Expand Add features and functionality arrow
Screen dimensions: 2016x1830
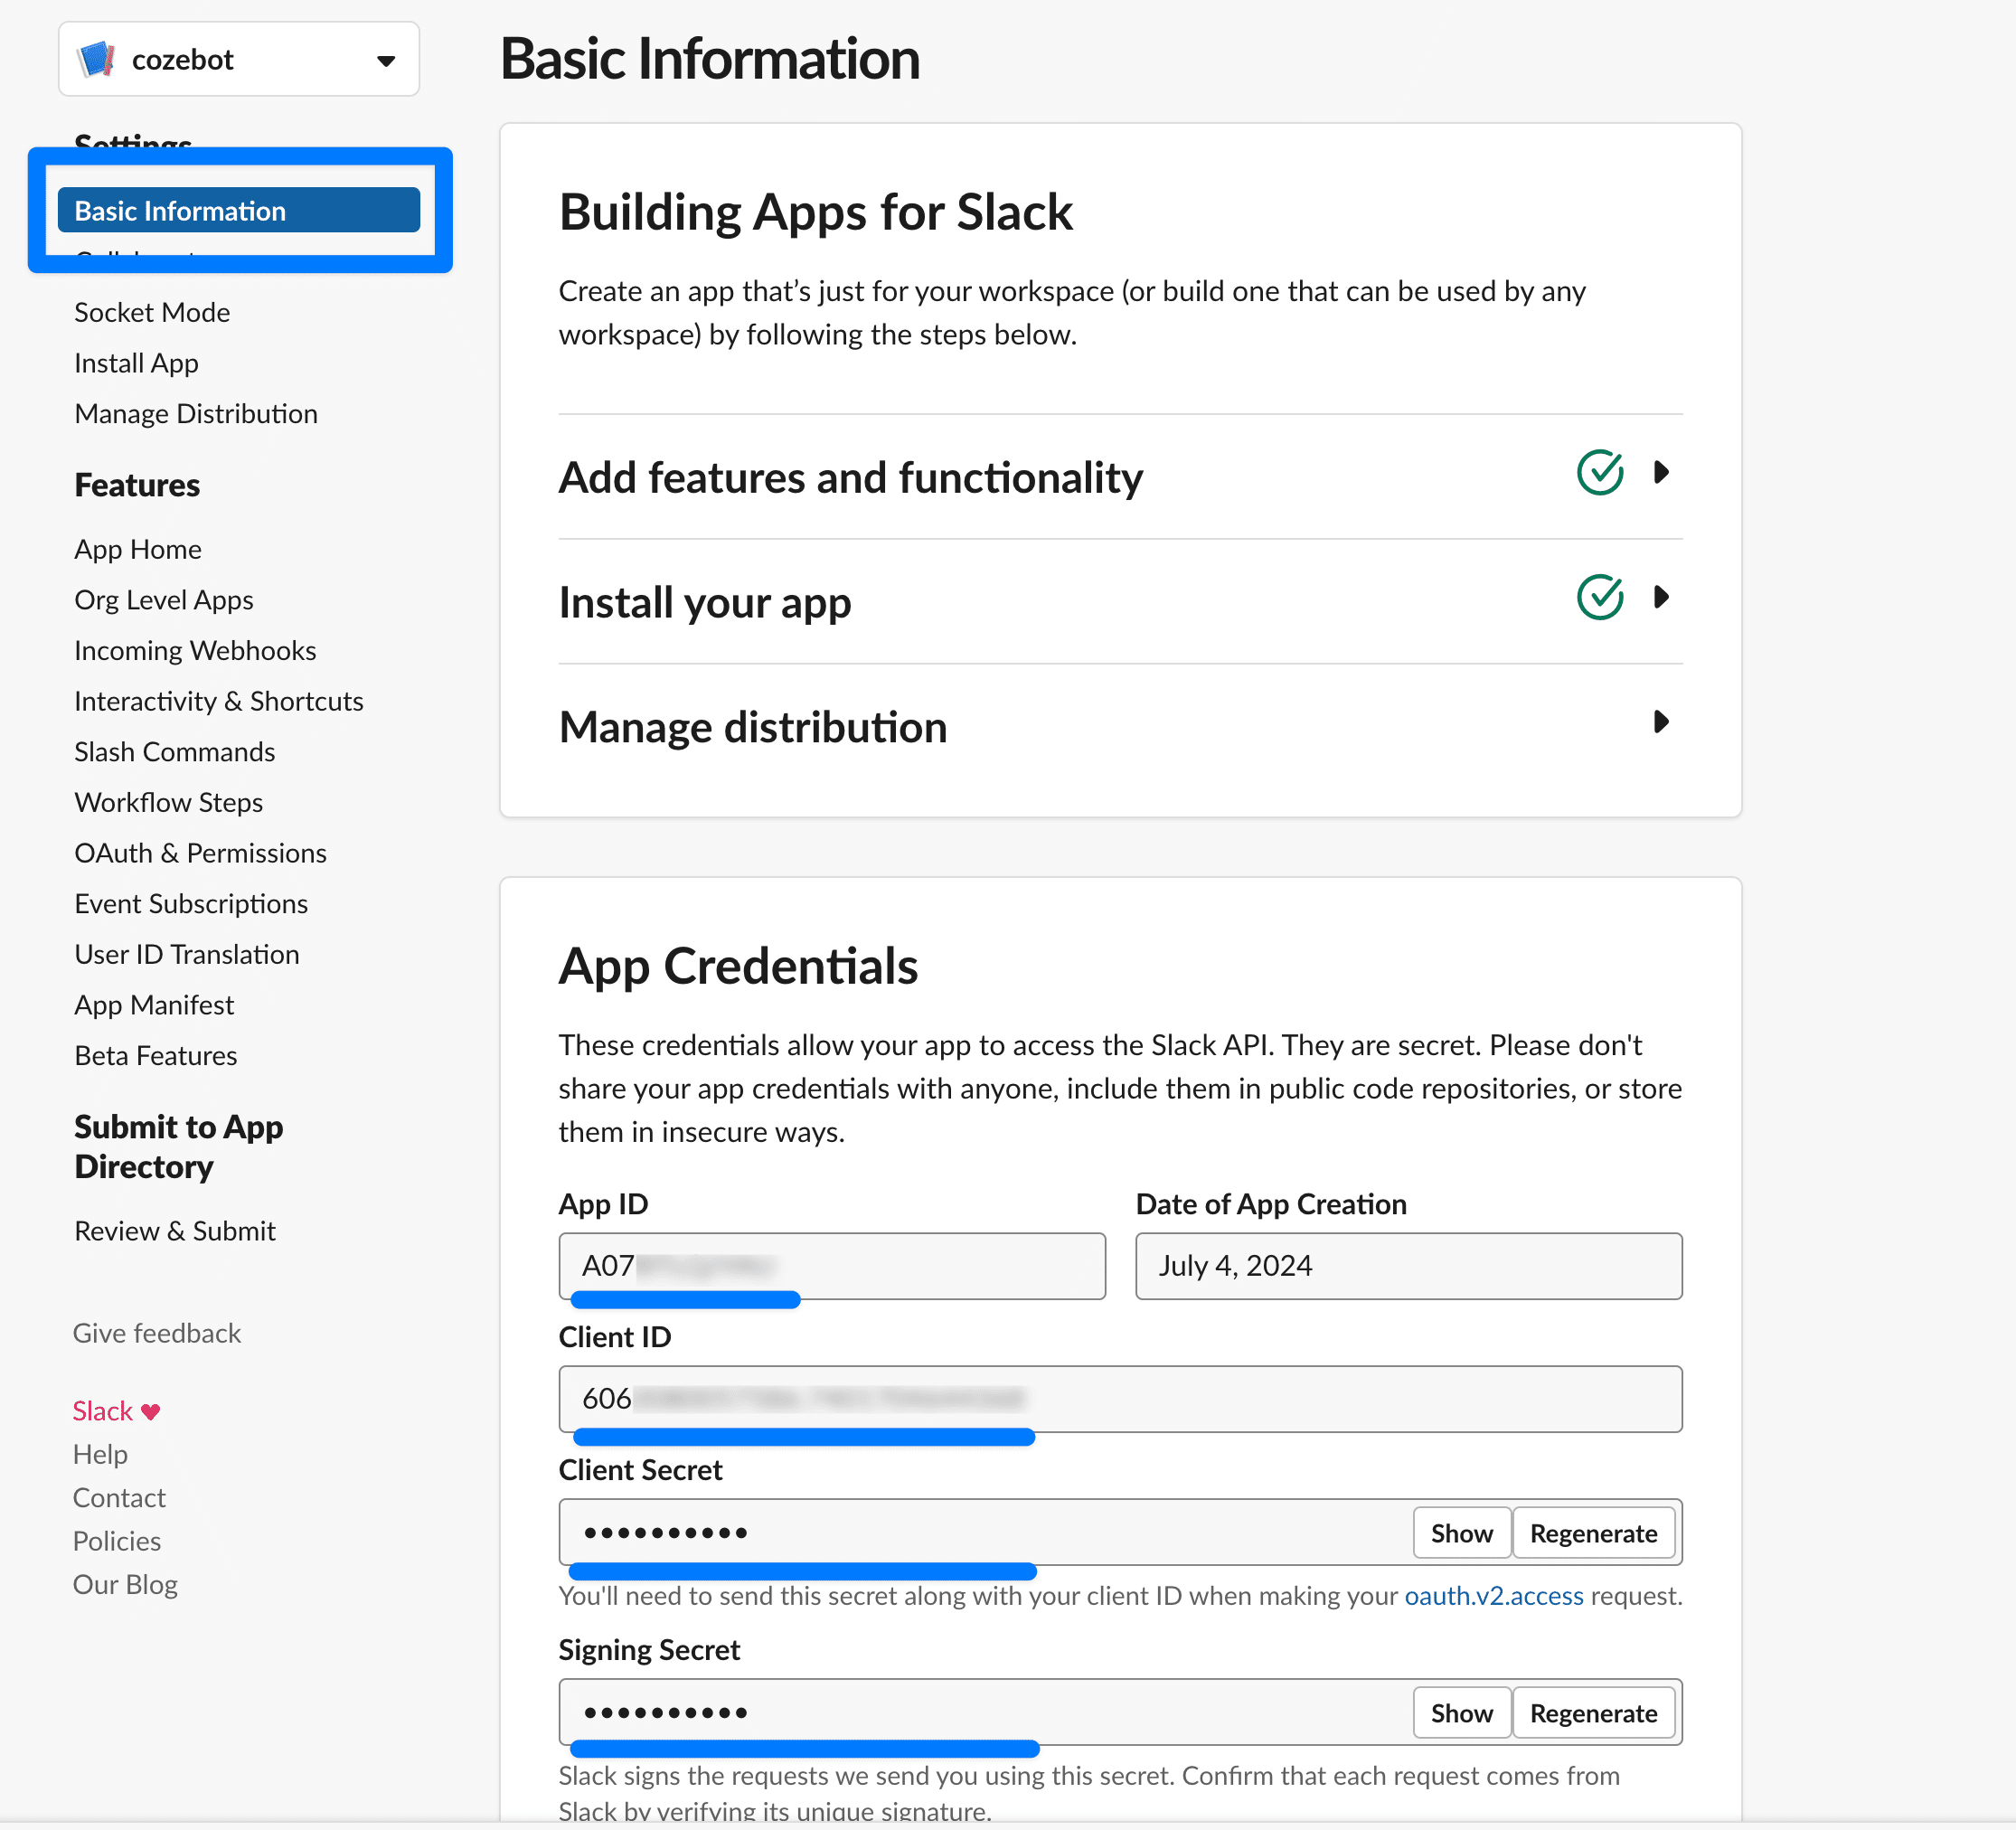pos(1661,473)
